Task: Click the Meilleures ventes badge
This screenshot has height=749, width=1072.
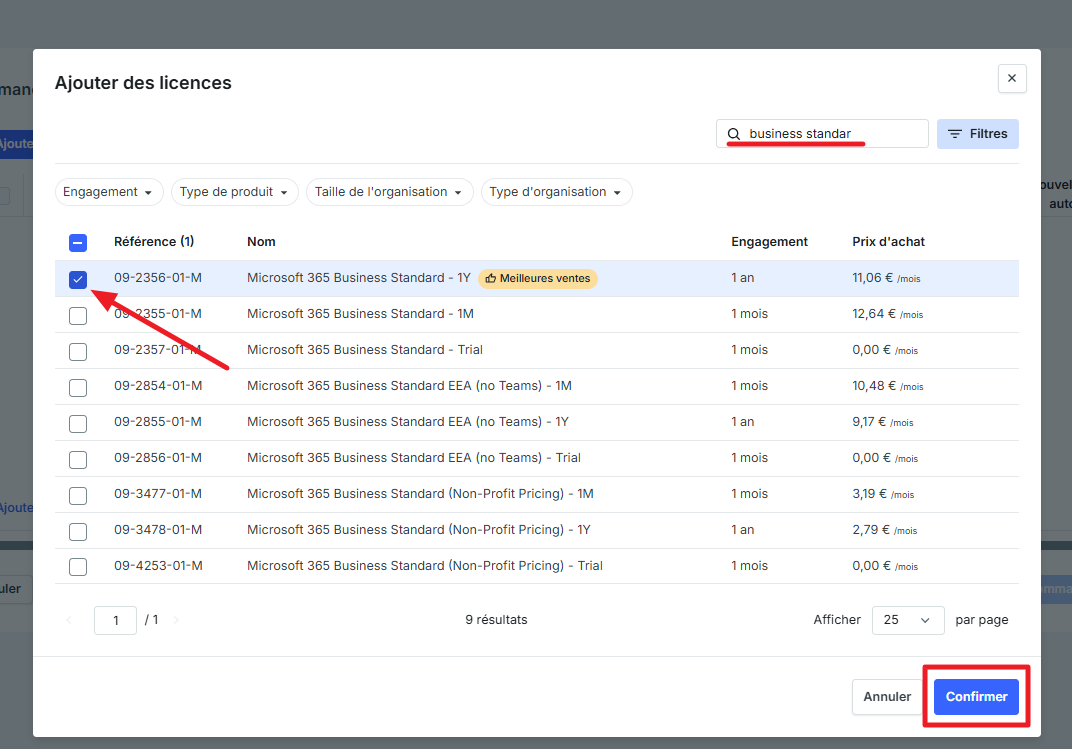Action: pyautogui.click(x=537, y=278)
